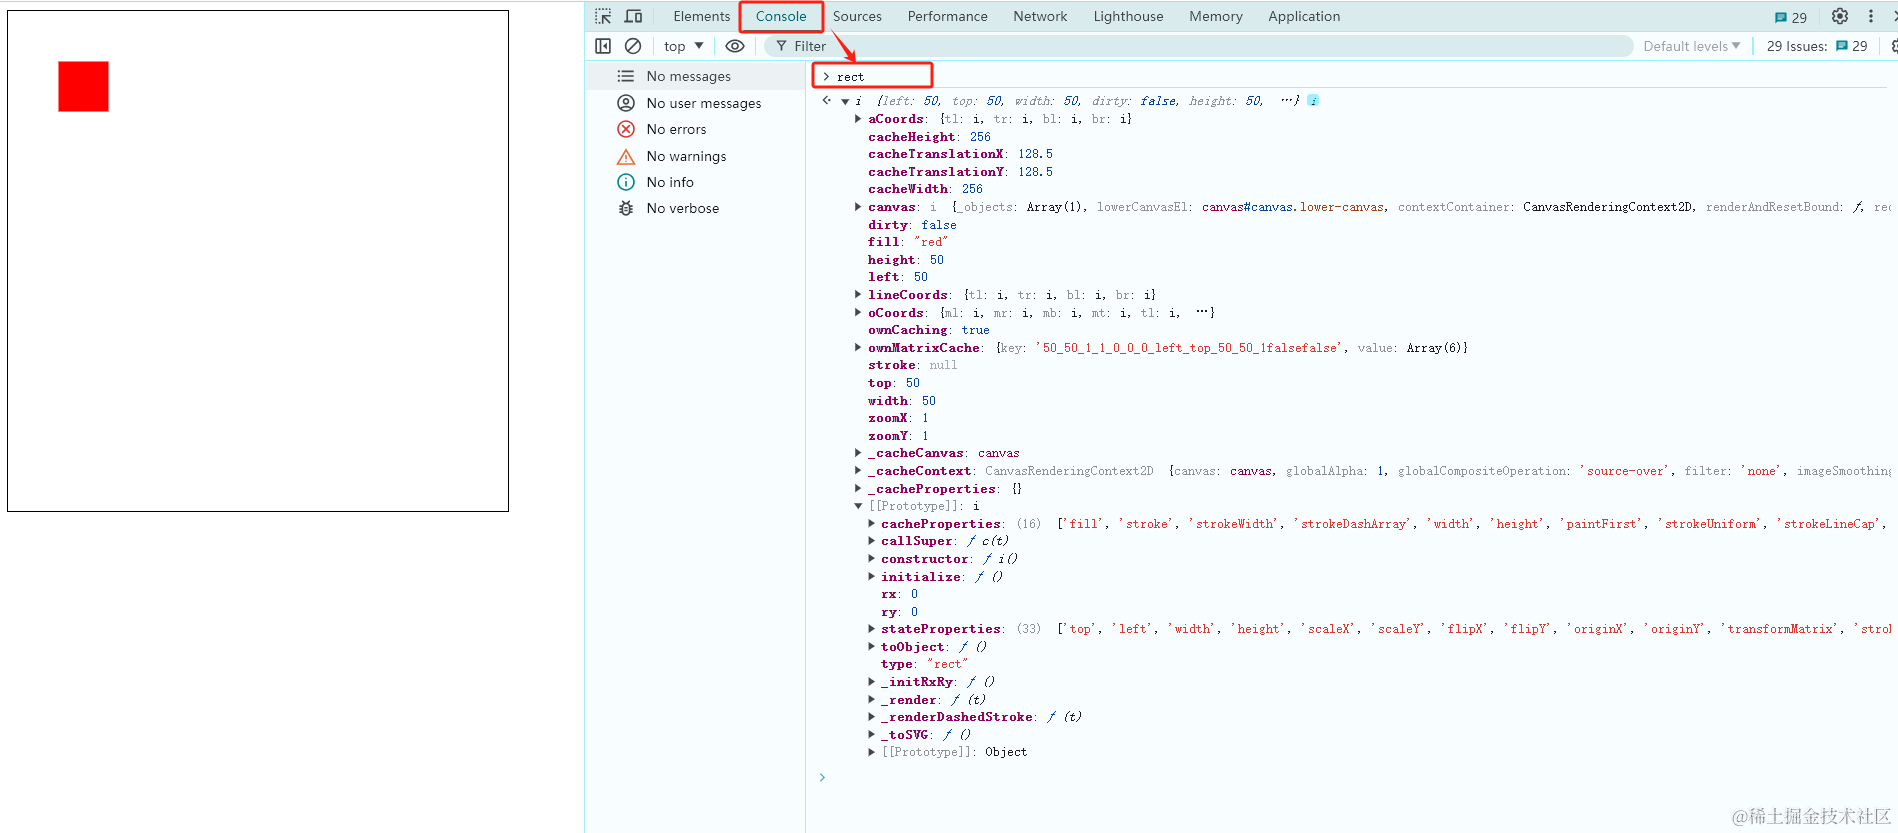Select the No warnings triangle icon
Viewport: 1898px width, 833px height.
[626, 156]
